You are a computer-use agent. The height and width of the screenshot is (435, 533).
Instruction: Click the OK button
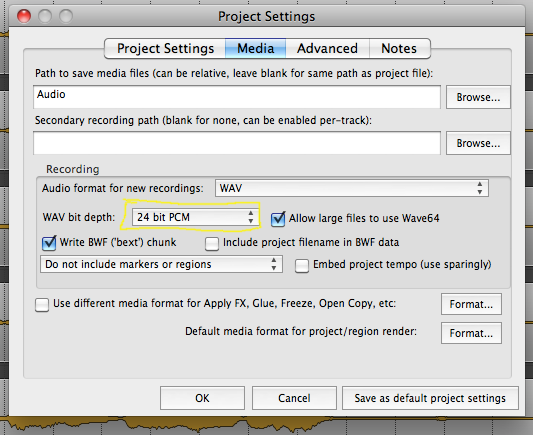[x=202, y=398]
